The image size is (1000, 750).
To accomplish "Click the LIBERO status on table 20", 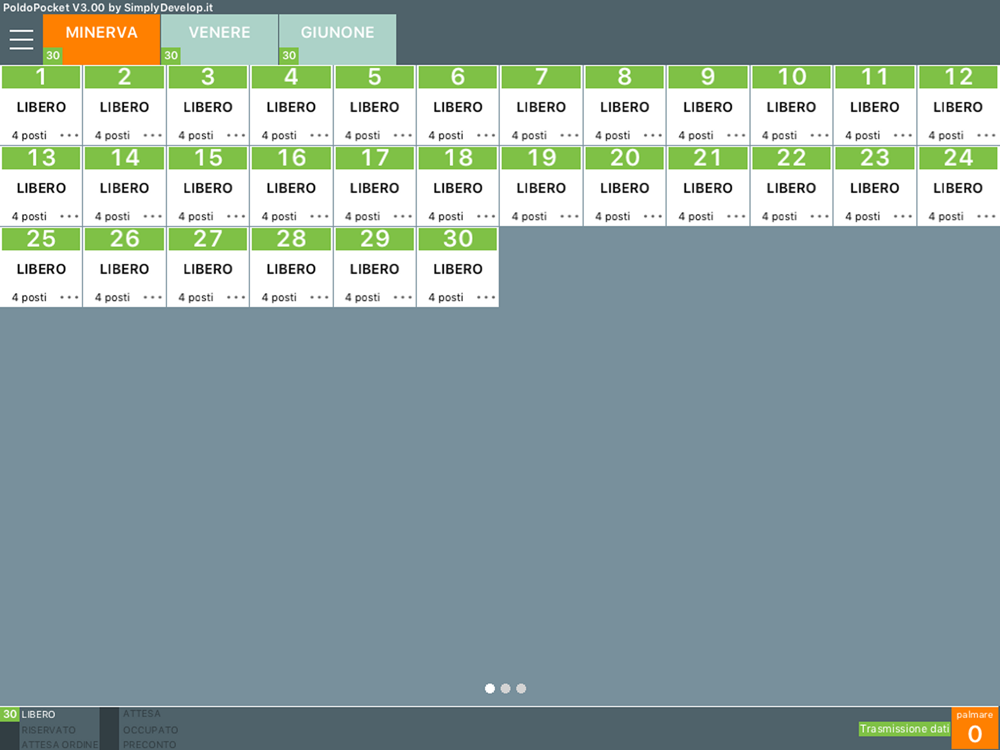I will (624, 188).
